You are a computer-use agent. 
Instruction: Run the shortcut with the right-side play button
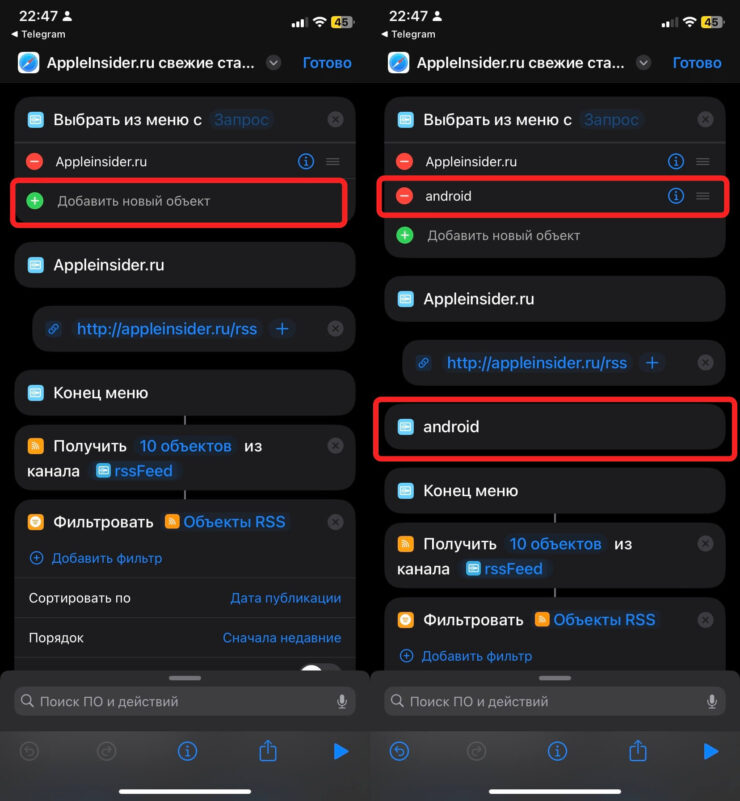tap(710, 751)
